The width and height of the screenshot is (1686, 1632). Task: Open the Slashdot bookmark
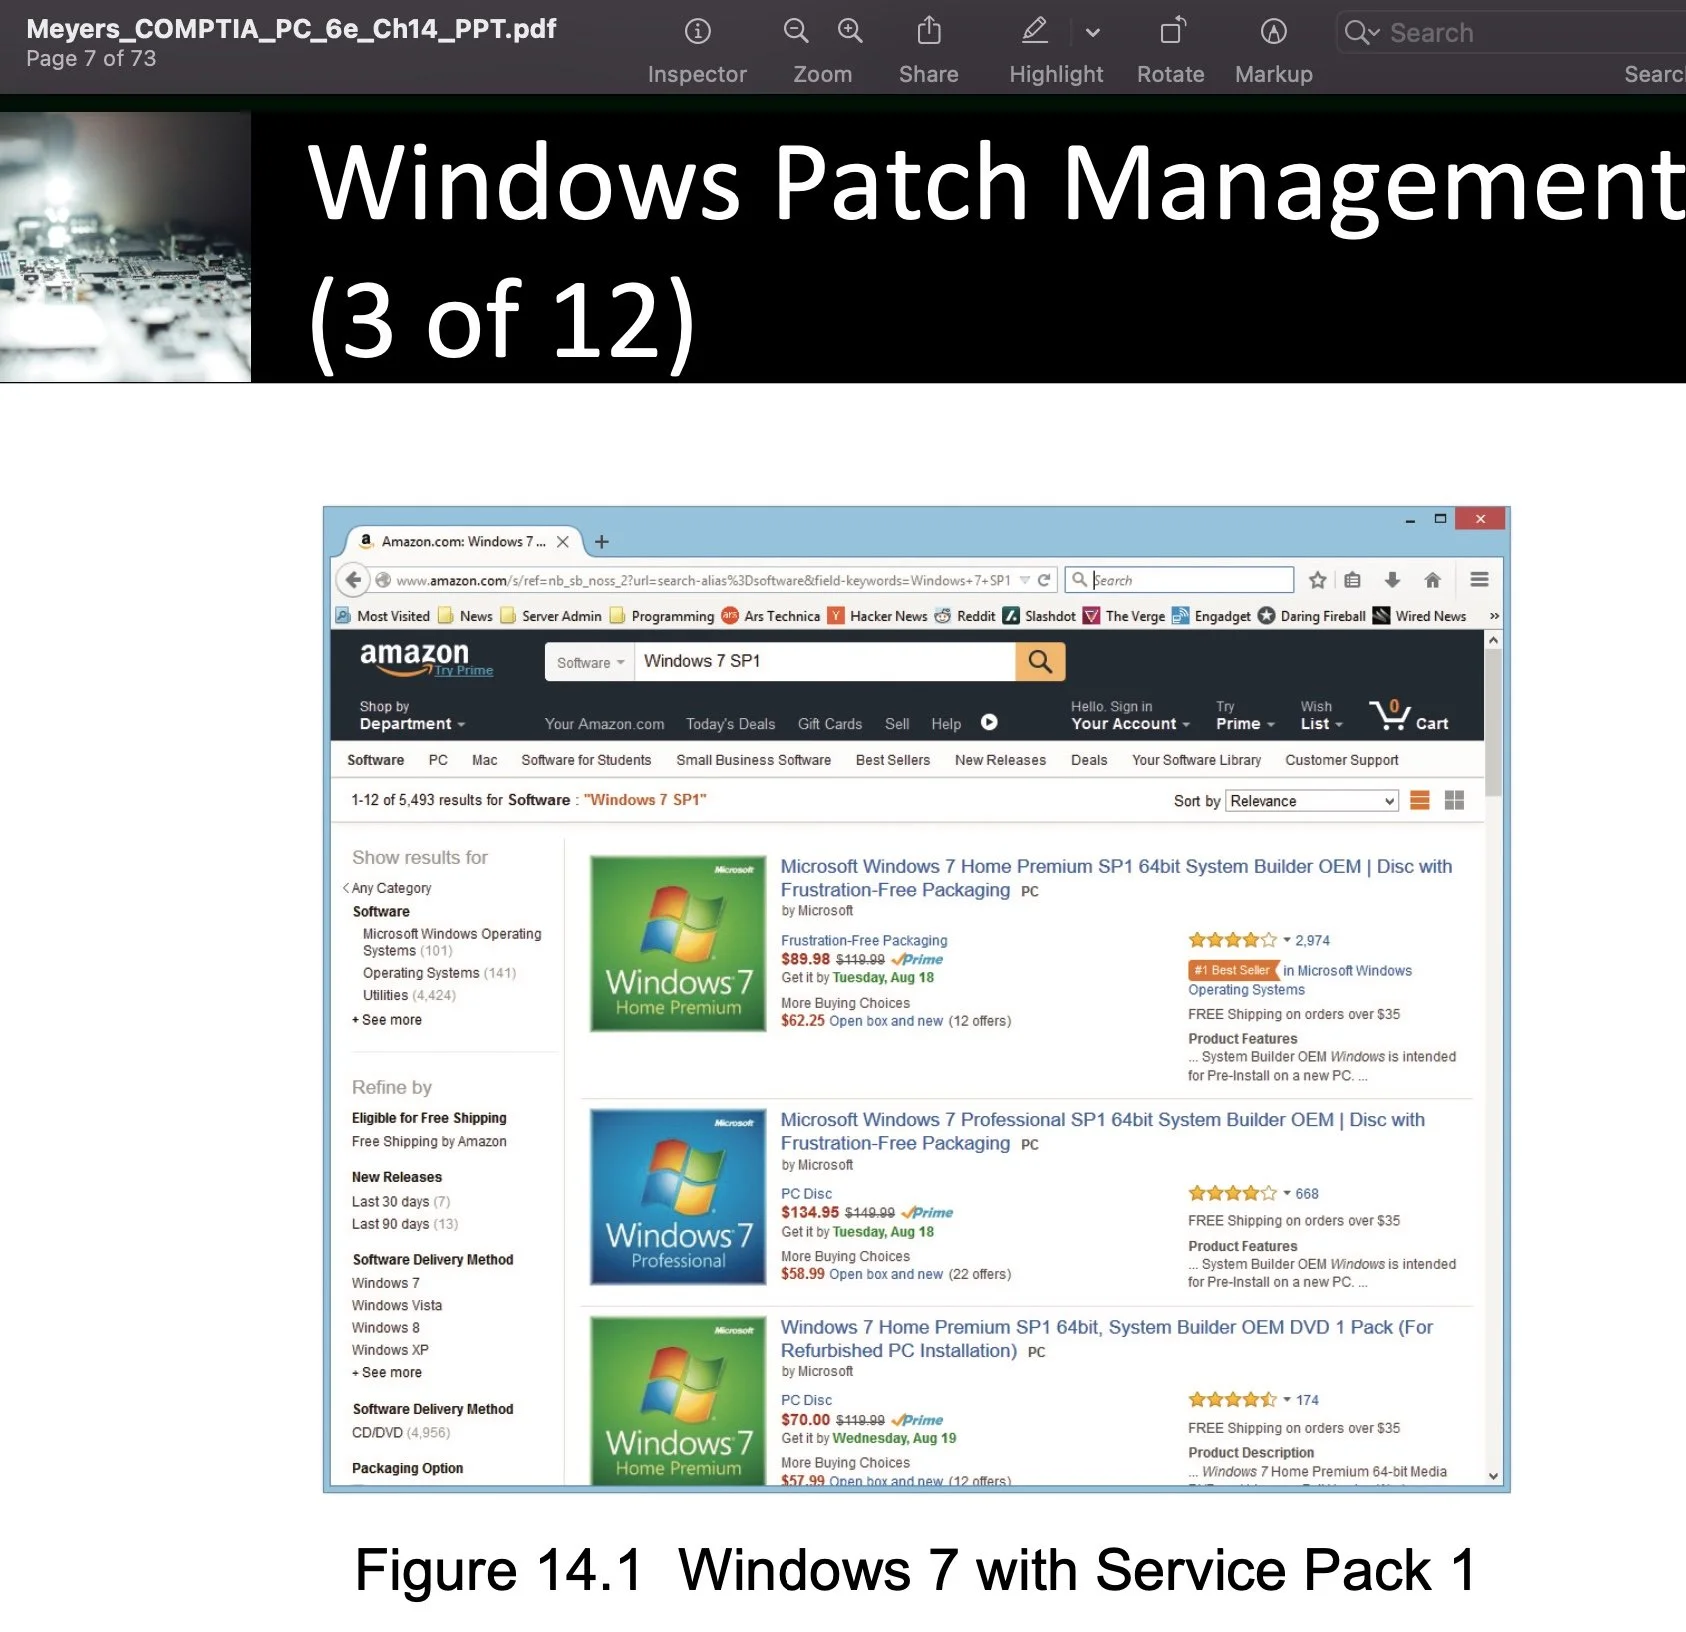click(1040, 616)
